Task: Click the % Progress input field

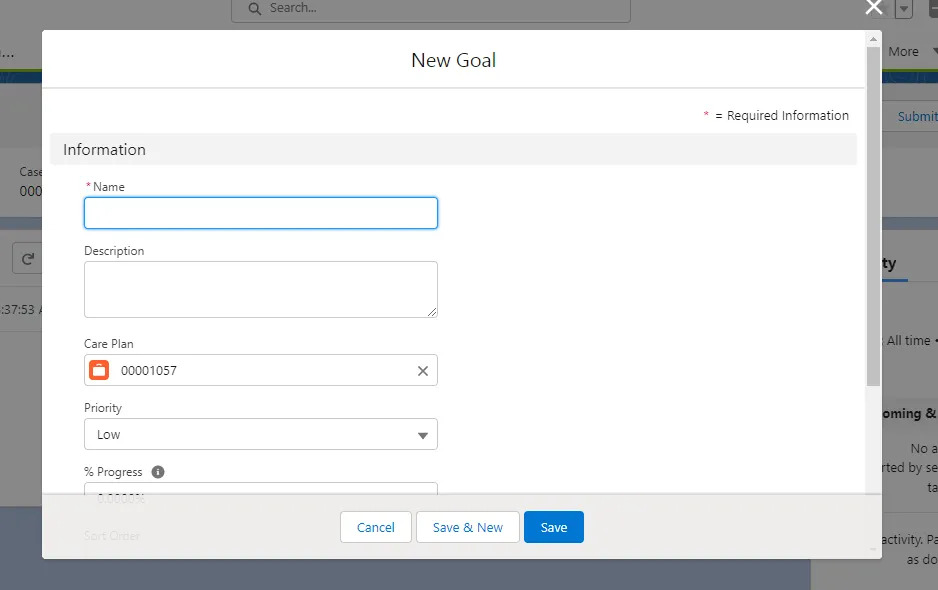Action: pyautogui.click(x=261, y=489)
